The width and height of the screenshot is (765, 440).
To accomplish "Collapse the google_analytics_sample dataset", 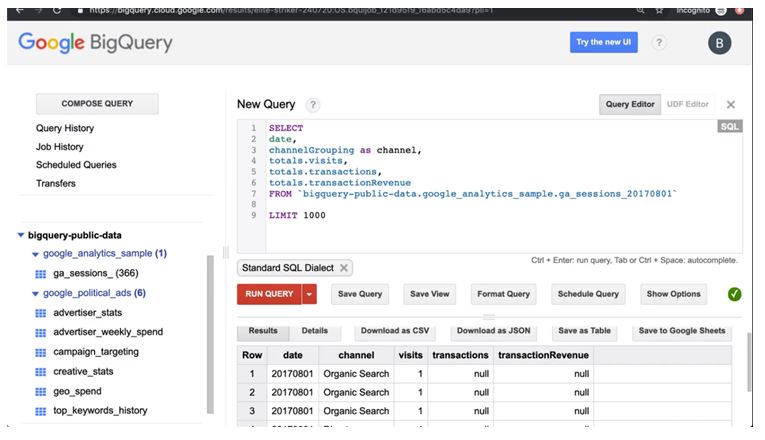I will [x=35, y=254].
